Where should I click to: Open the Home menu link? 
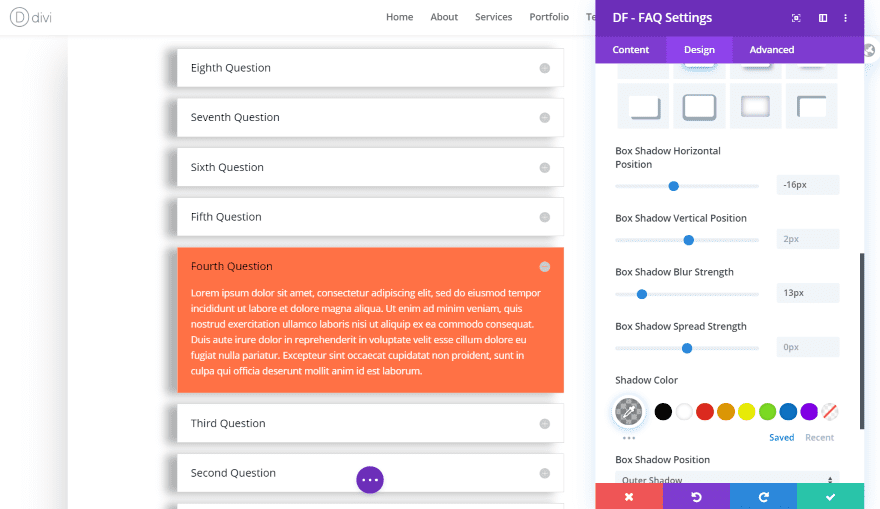400,17
